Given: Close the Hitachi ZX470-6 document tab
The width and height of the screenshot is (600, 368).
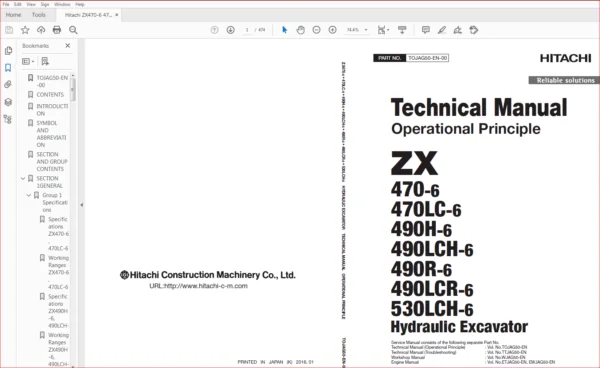Looking at the screenshot, I should [x=117, y=15].
